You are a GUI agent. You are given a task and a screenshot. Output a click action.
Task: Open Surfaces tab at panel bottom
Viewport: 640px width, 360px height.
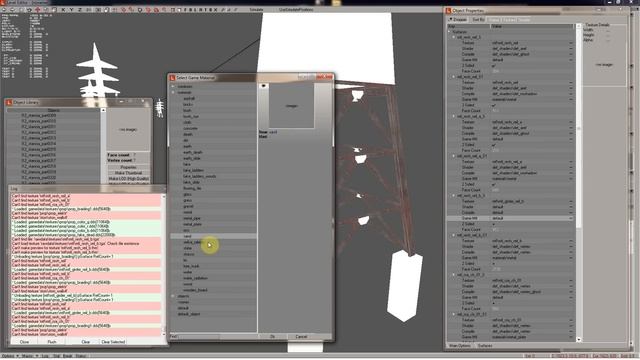(x=484, y=346)
